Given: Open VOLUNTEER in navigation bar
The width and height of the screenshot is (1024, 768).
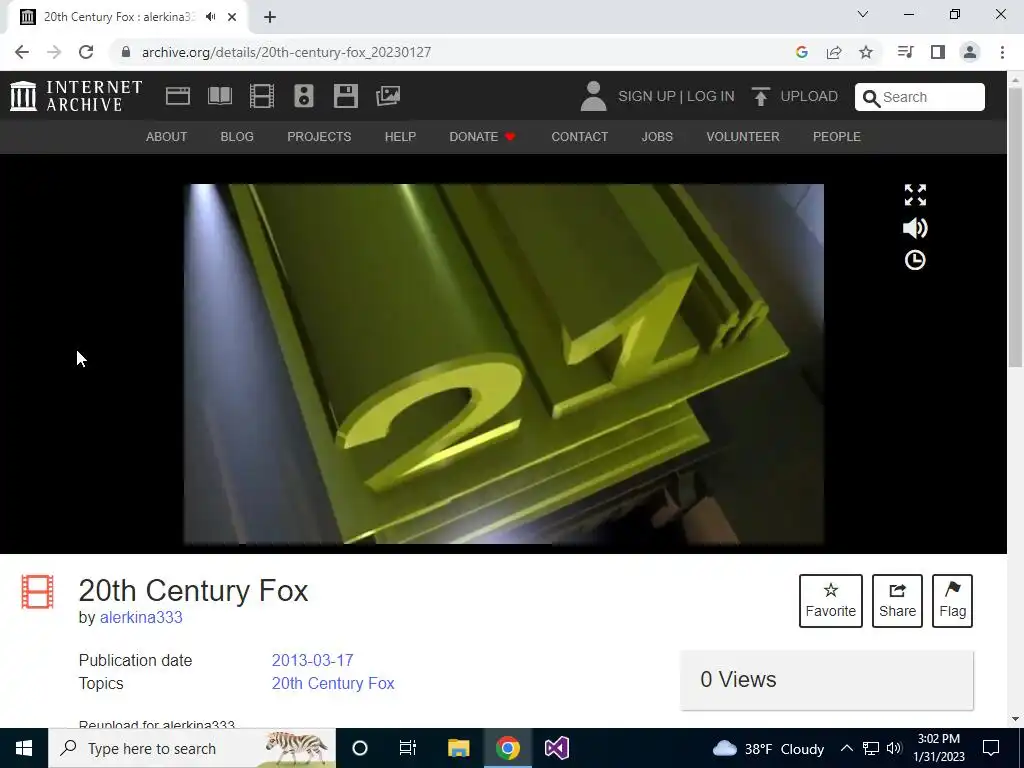Looking at the screenshot, I should pyautogui.click(x=743, y=136).
